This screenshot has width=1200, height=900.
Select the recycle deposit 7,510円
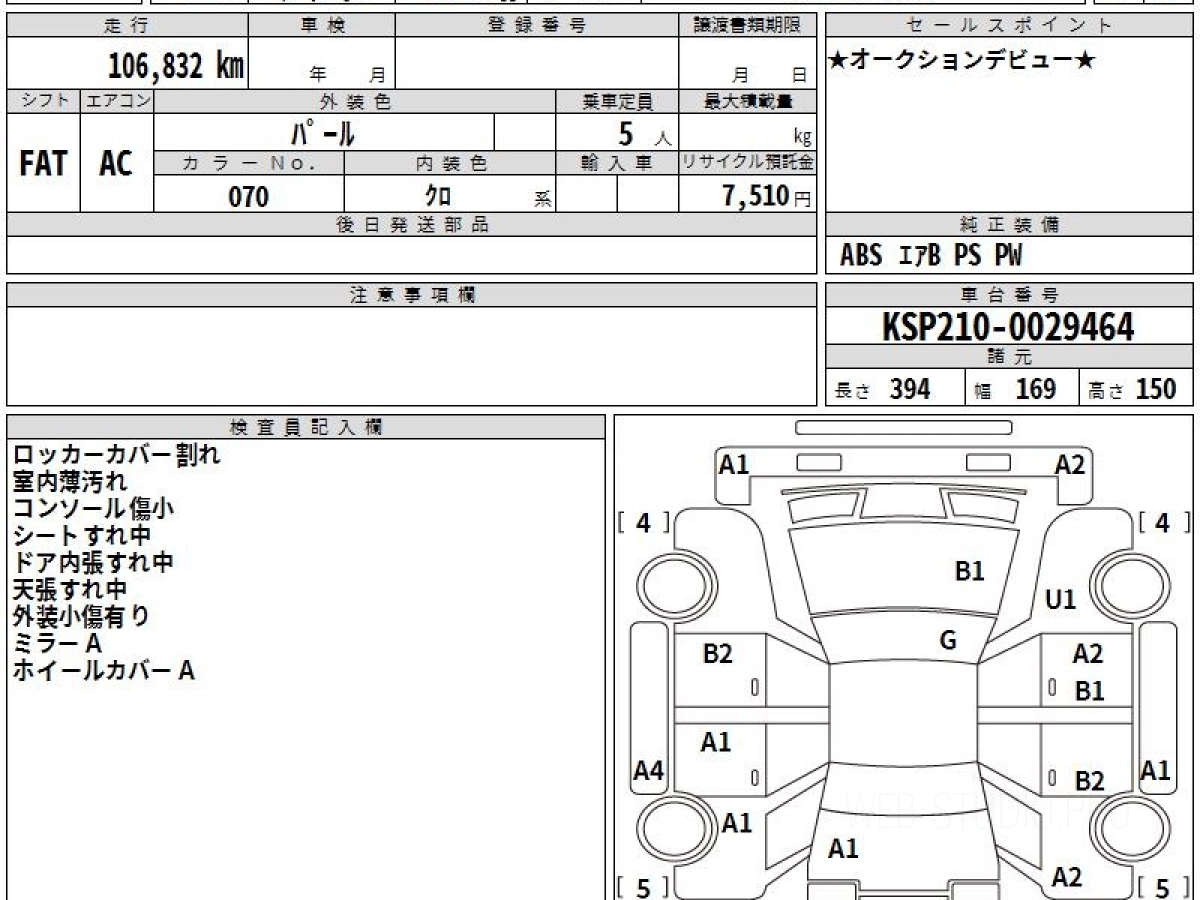pyautogui.click(x=767, y=196)
